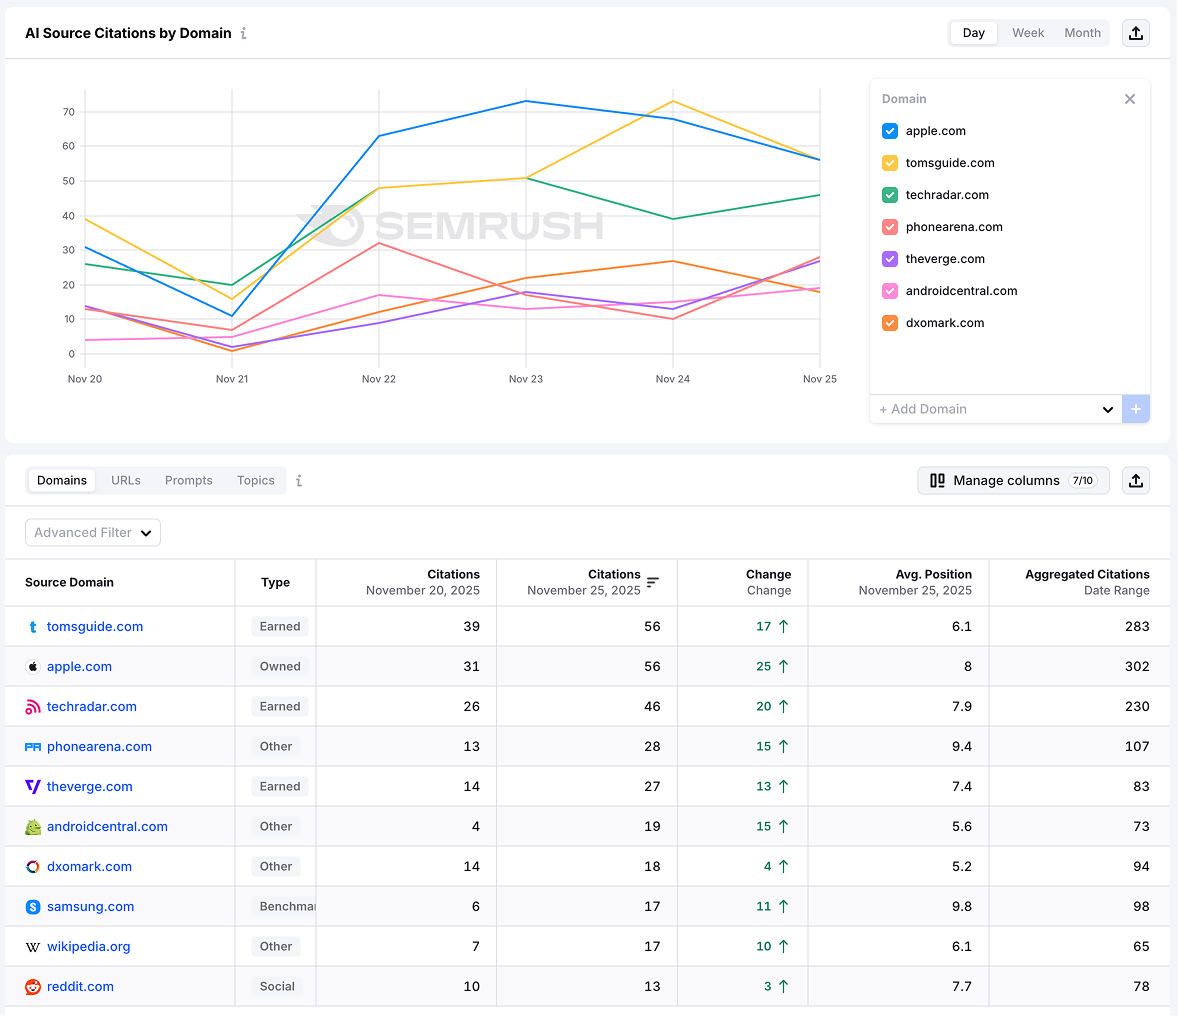
Task: Select the Week view option
Action: (1028, 33)
